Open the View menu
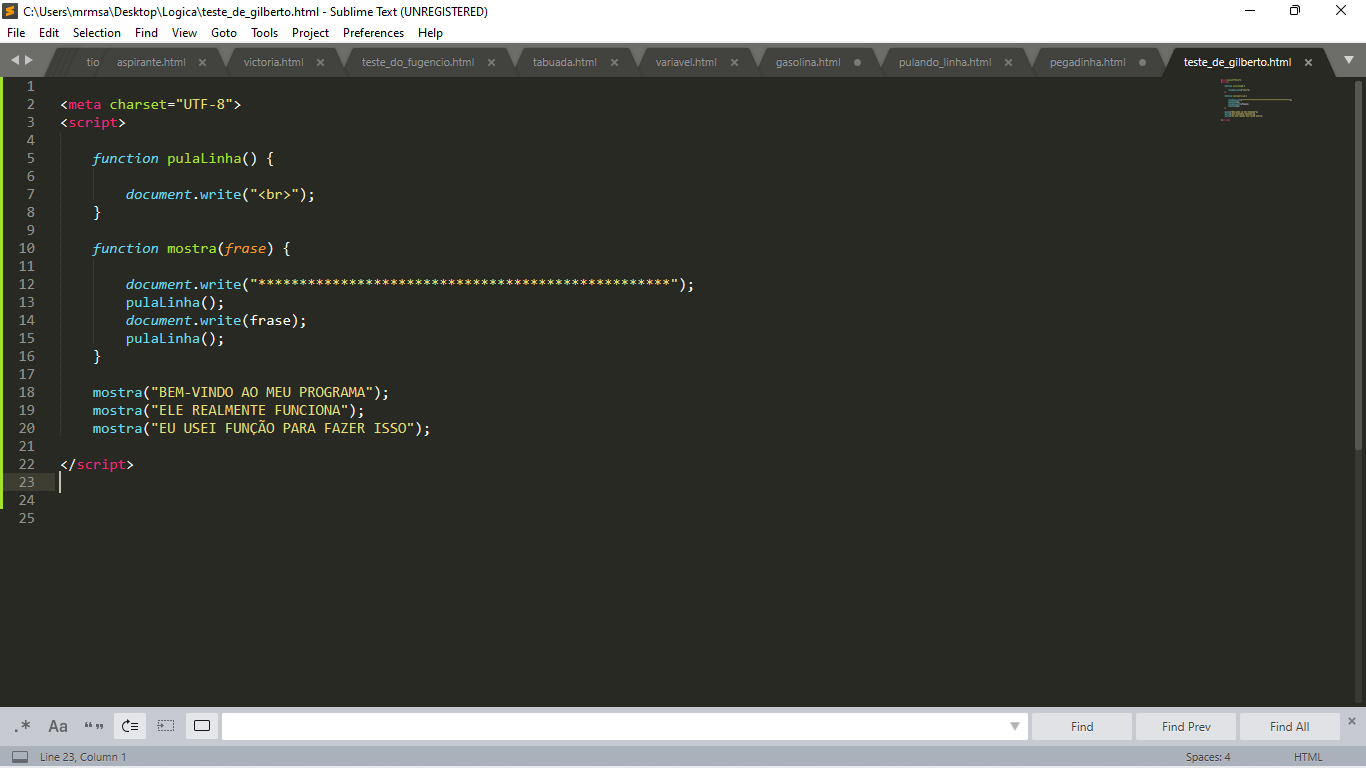The image size is (1366, 768). pos(184,33)
